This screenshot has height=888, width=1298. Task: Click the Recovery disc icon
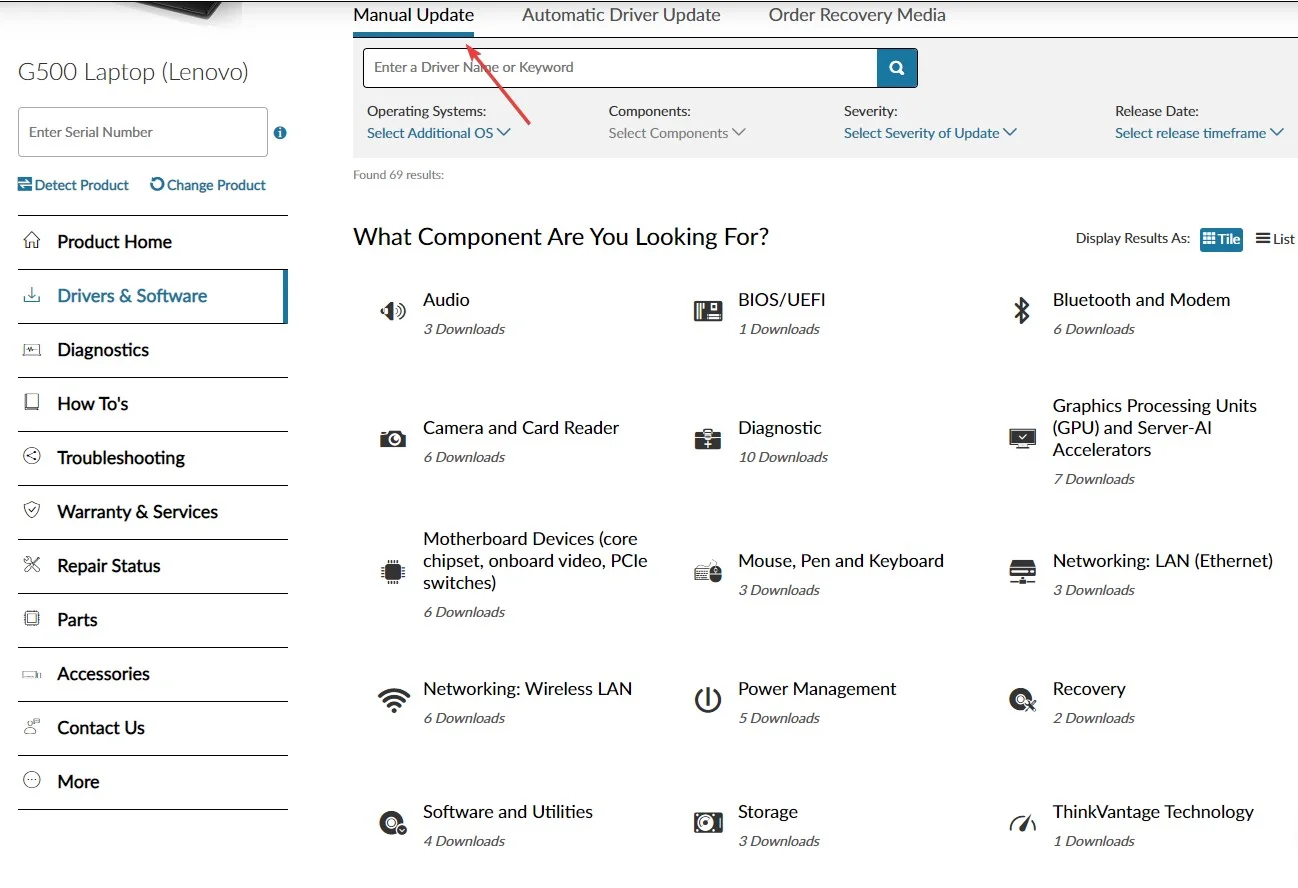(x=1022, y=700)
